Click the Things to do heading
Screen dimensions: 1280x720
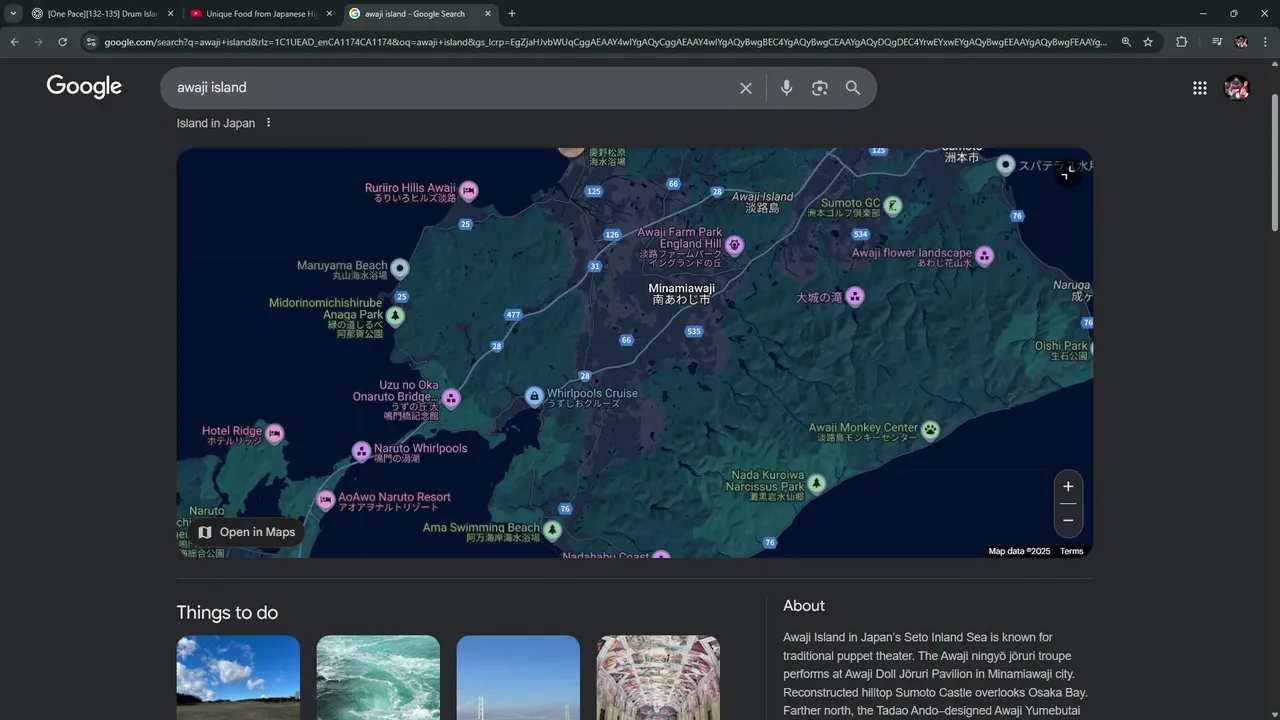[227, 613]
